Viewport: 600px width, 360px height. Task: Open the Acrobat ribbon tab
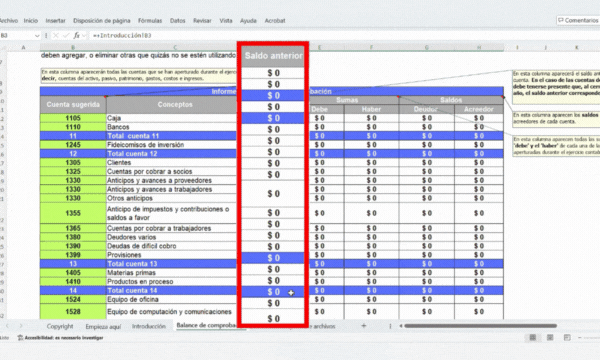point(275,21)
